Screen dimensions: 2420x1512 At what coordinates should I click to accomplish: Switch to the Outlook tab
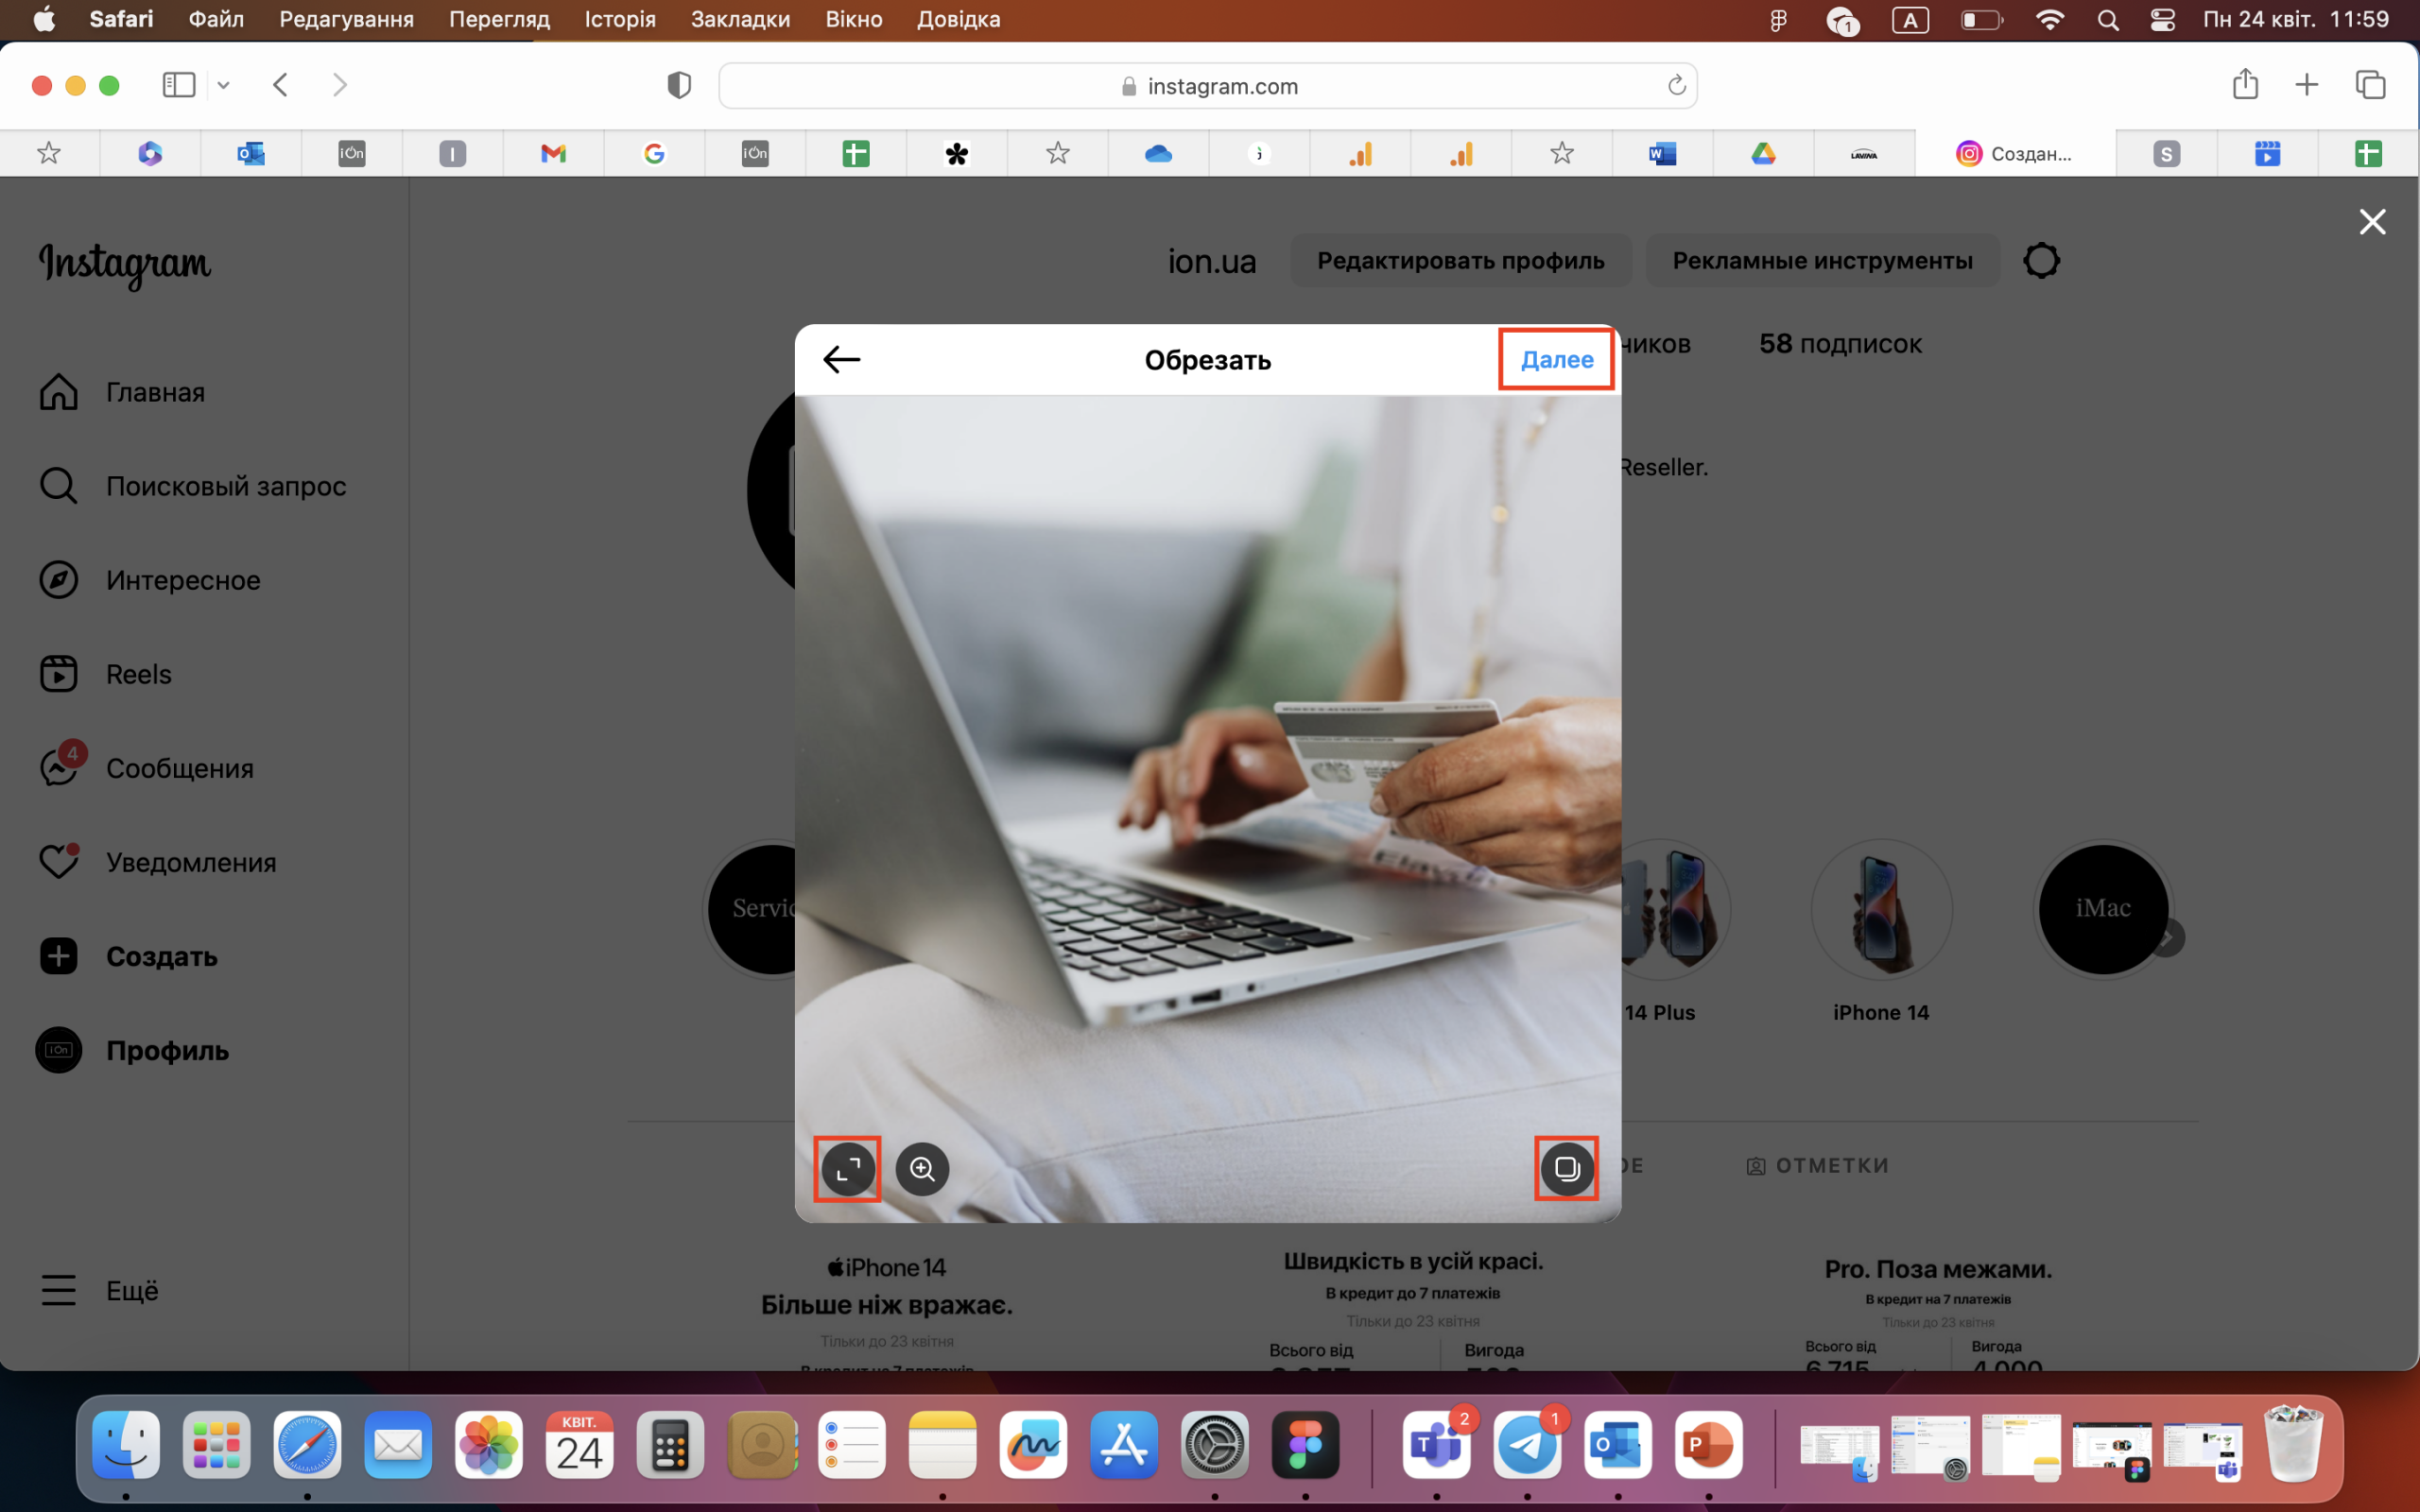pyautogui.click(x=250, y=154)
